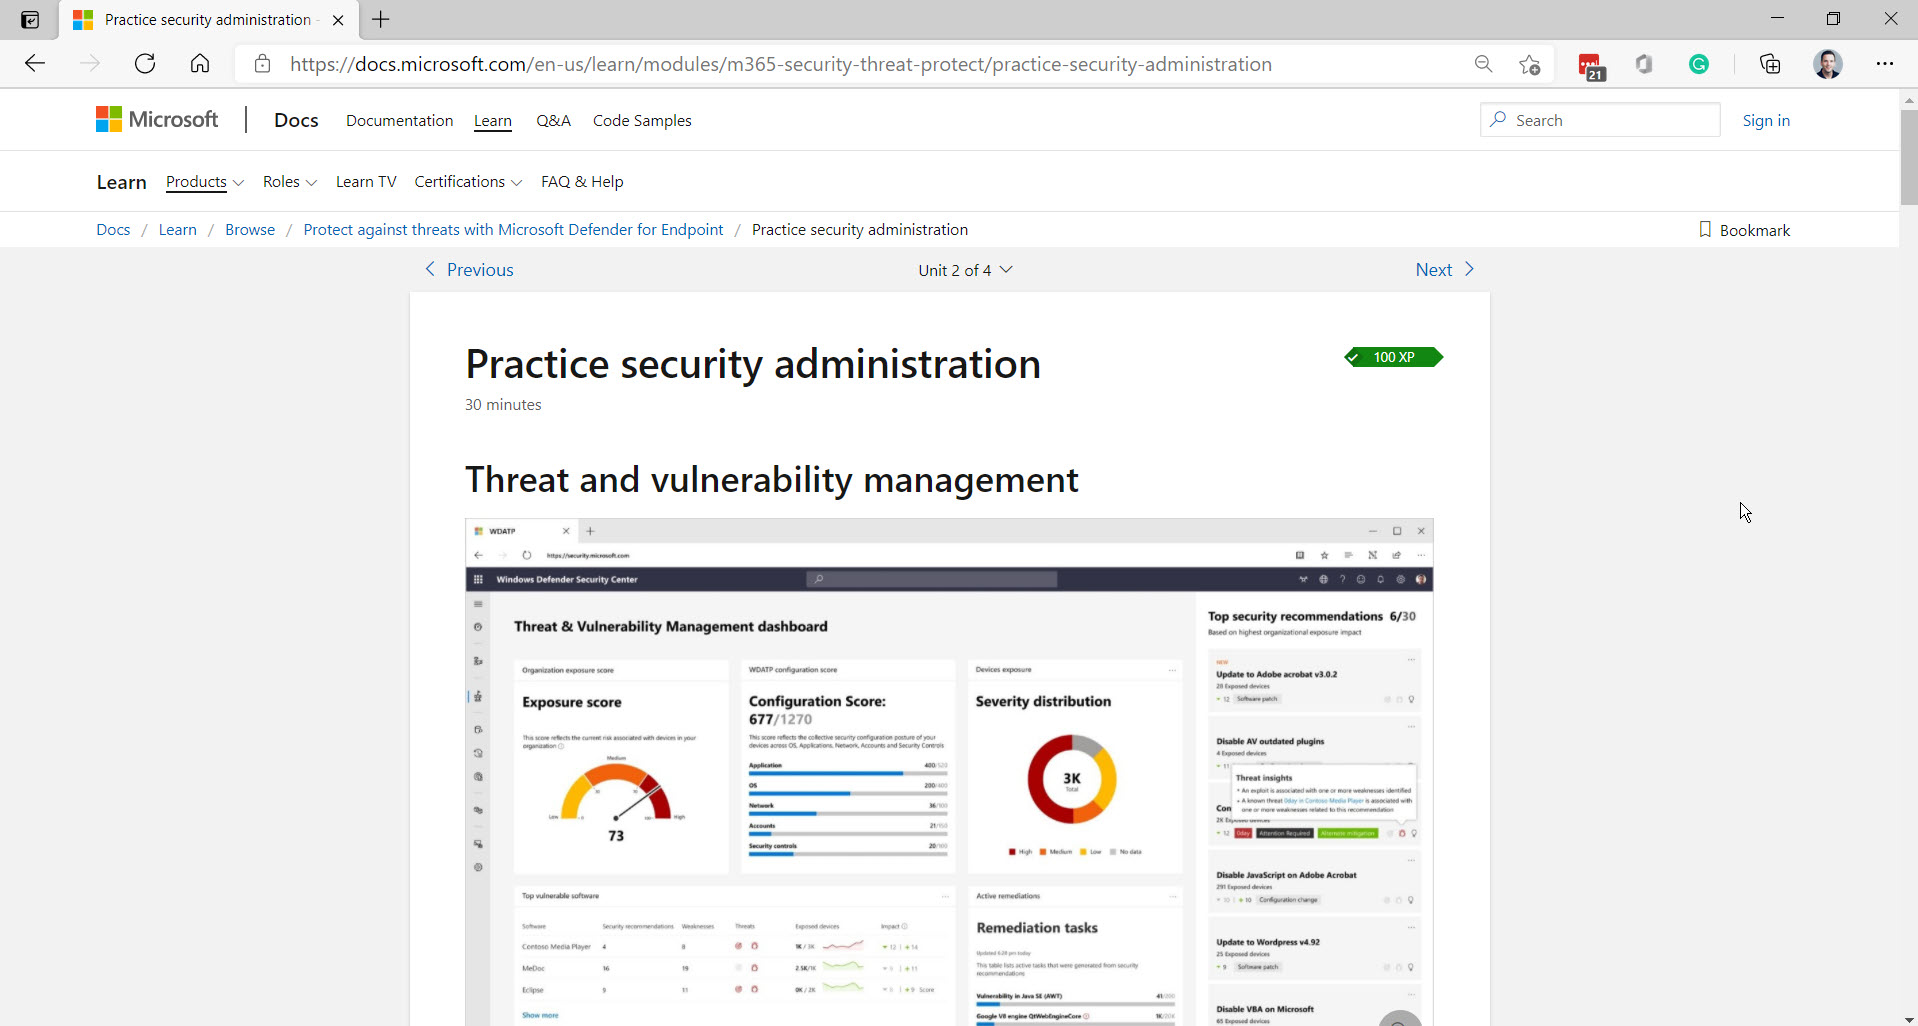This screenshot has height=1026, width=1918.
Task: Open Code Samples navigation item
Action: pos(642,120)
